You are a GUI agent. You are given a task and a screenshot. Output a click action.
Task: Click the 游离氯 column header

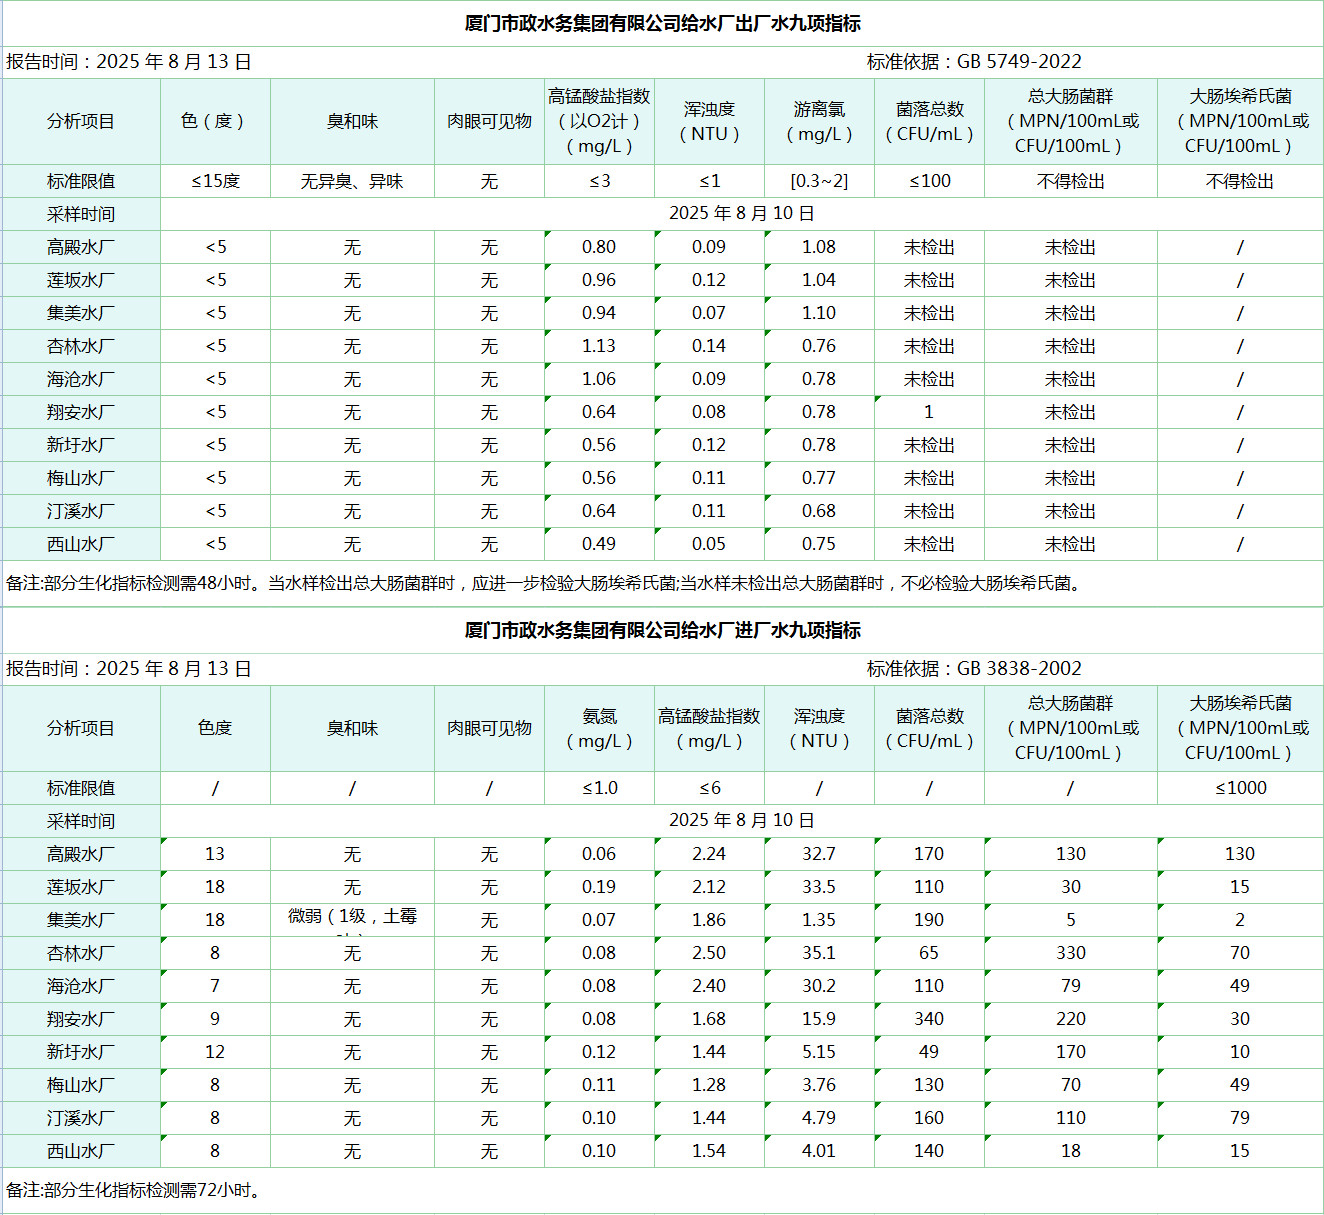click(819, 121)
